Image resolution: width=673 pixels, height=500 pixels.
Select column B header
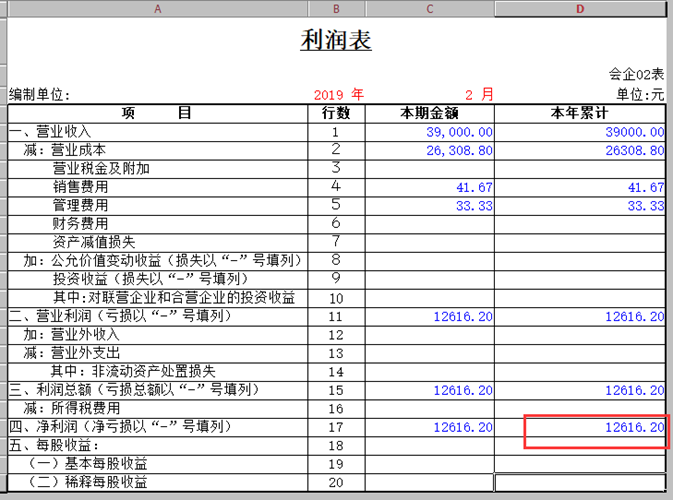point(336,9)
